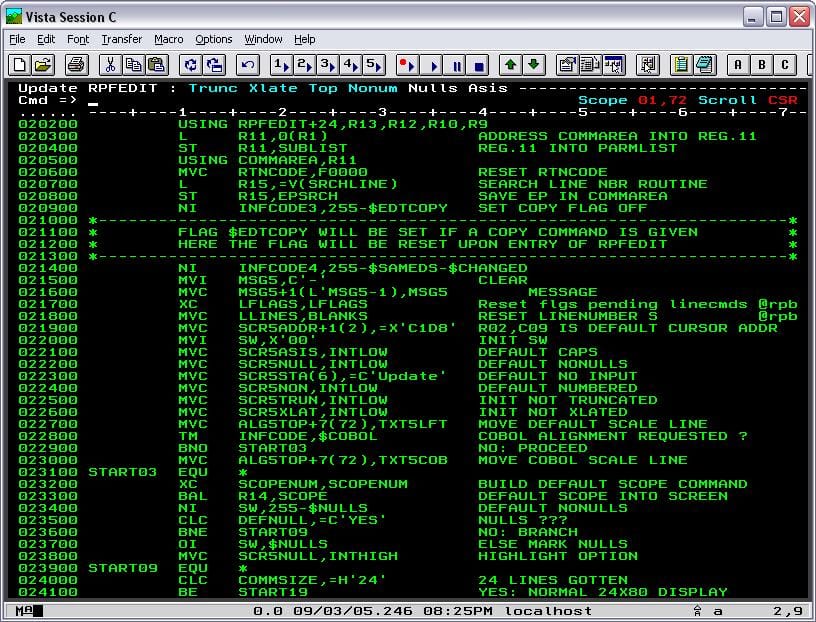Switch to session B button

(761, 65)
